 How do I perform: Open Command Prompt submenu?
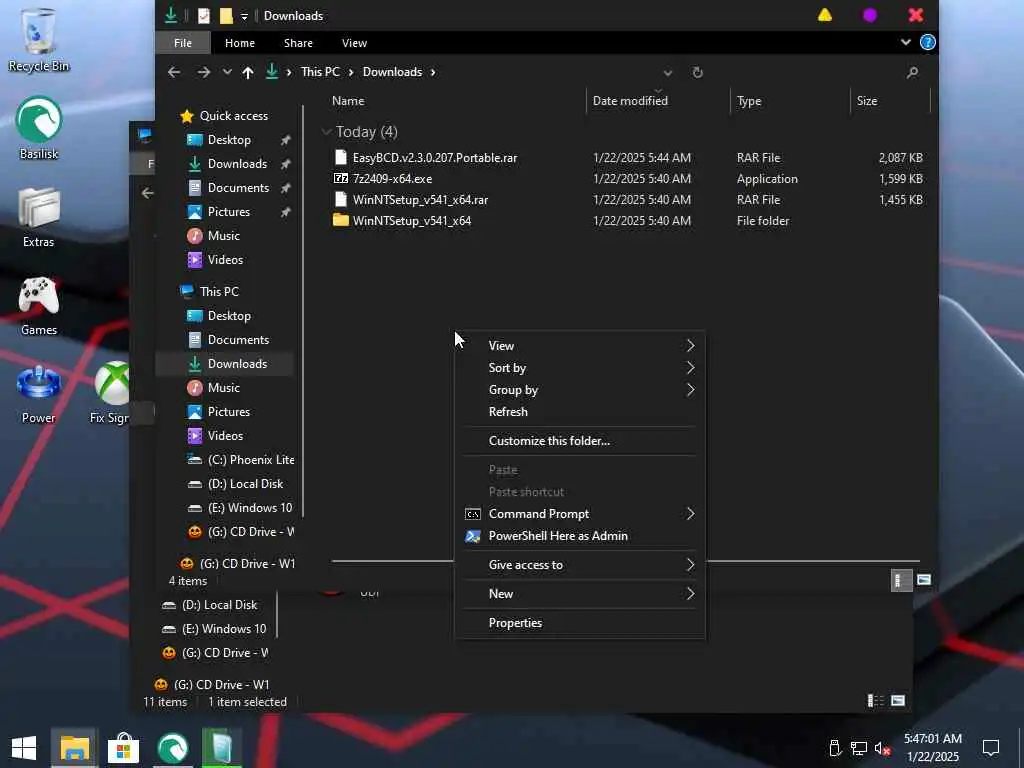click(580, 514)
